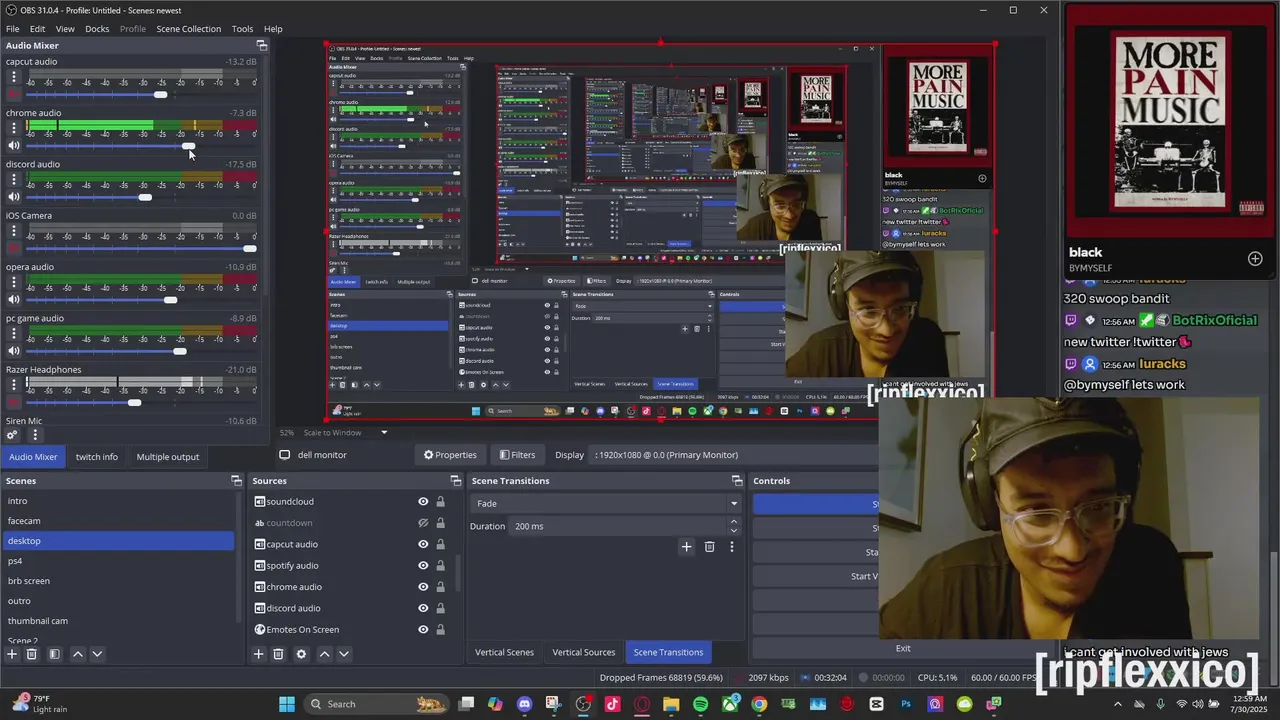The height and width of the screenshot is (720, 1280).
Task: Hide the spotify audio source
Action: [x=423, y=566]
